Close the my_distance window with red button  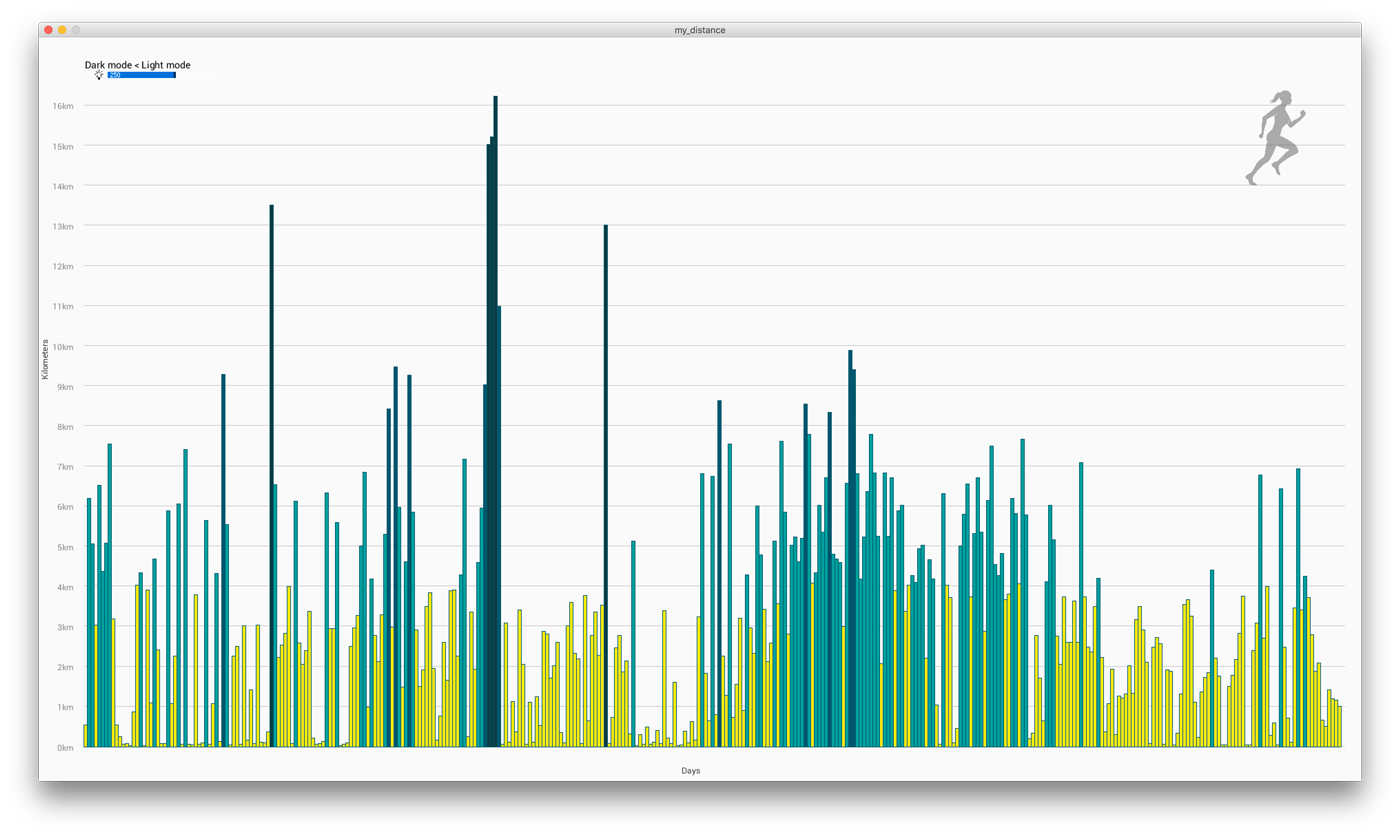click(x=48, y=30)
